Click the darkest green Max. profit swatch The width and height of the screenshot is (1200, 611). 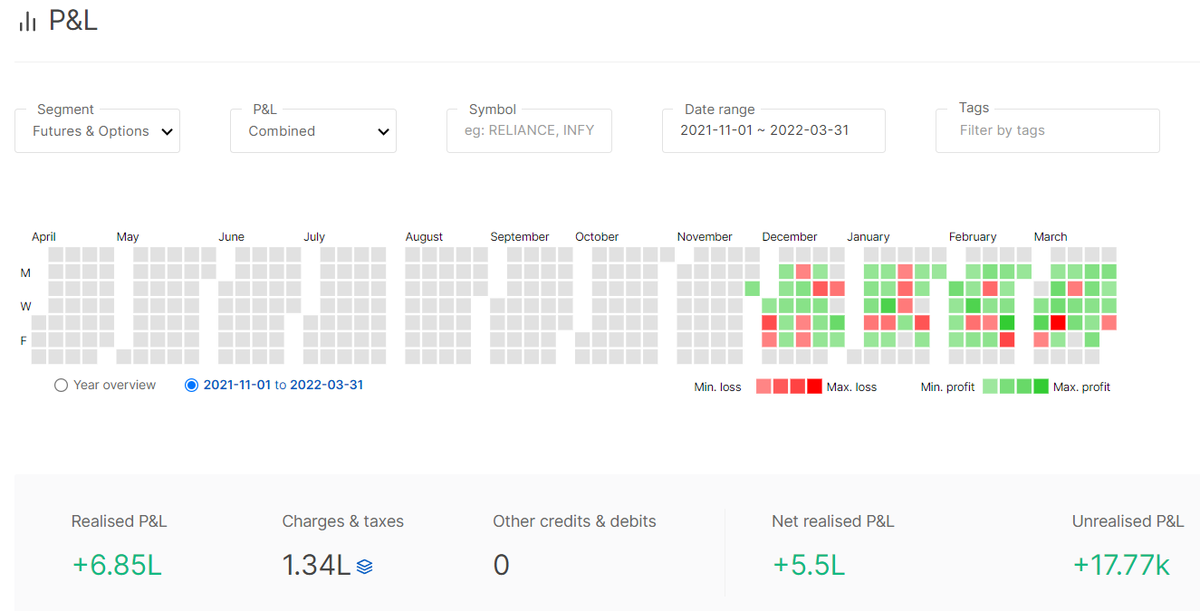(1041, 386)
